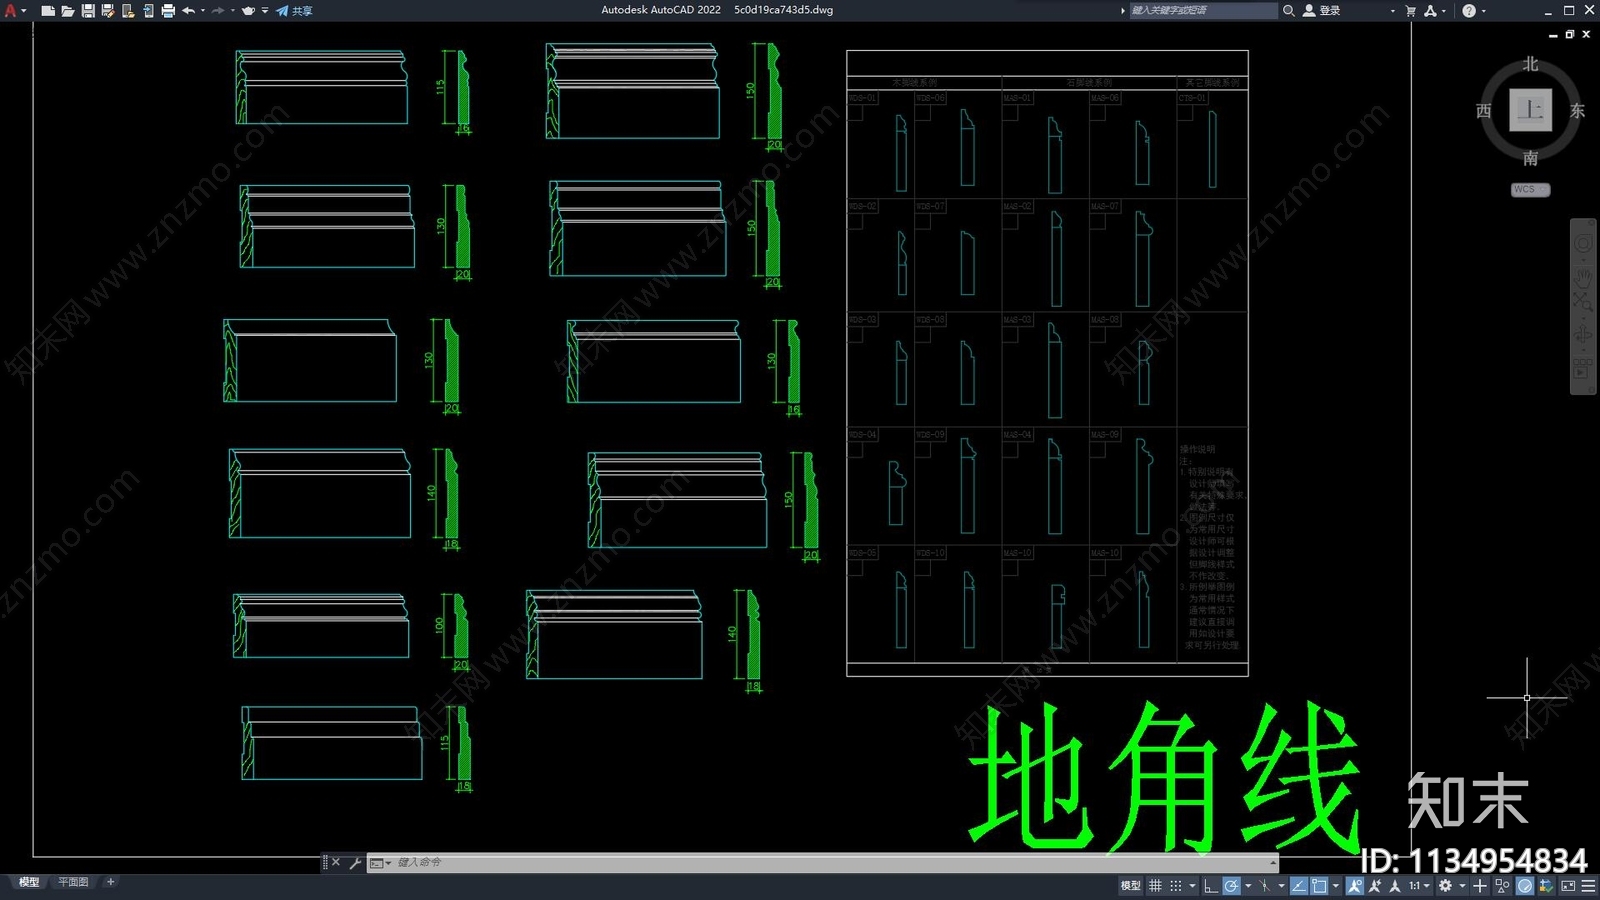The height and width of the screenshot is (900, 1600).
Task: Open the snap mode dropdown arrow
Action: (1192, 884)
